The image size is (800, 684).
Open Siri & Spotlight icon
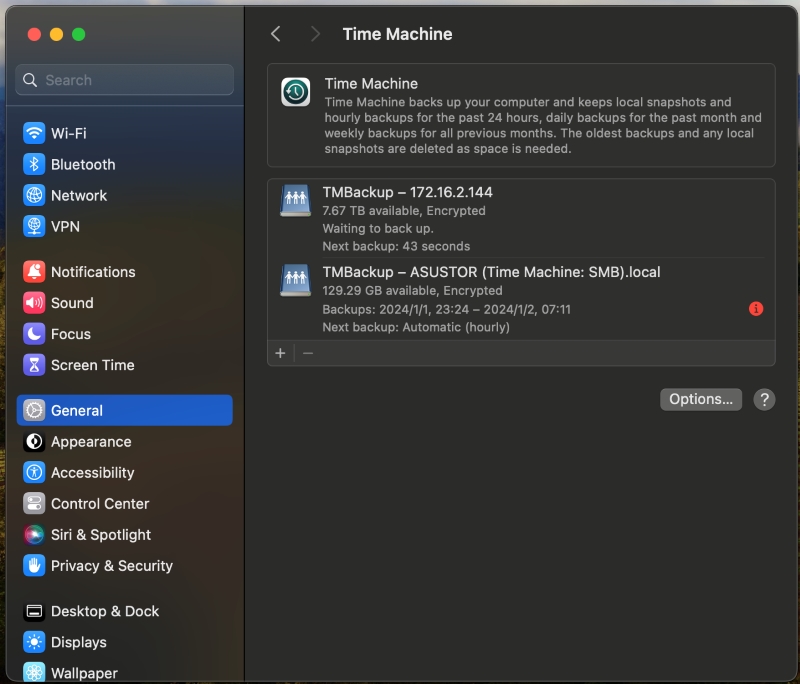[34, 535]
